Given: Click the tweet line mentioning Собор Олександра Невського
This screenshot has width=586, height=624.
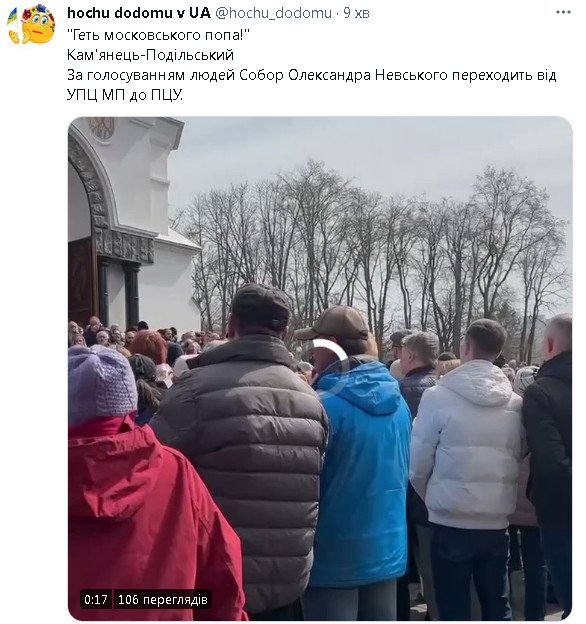Looking at the screenshot, I should click(311, 75).
